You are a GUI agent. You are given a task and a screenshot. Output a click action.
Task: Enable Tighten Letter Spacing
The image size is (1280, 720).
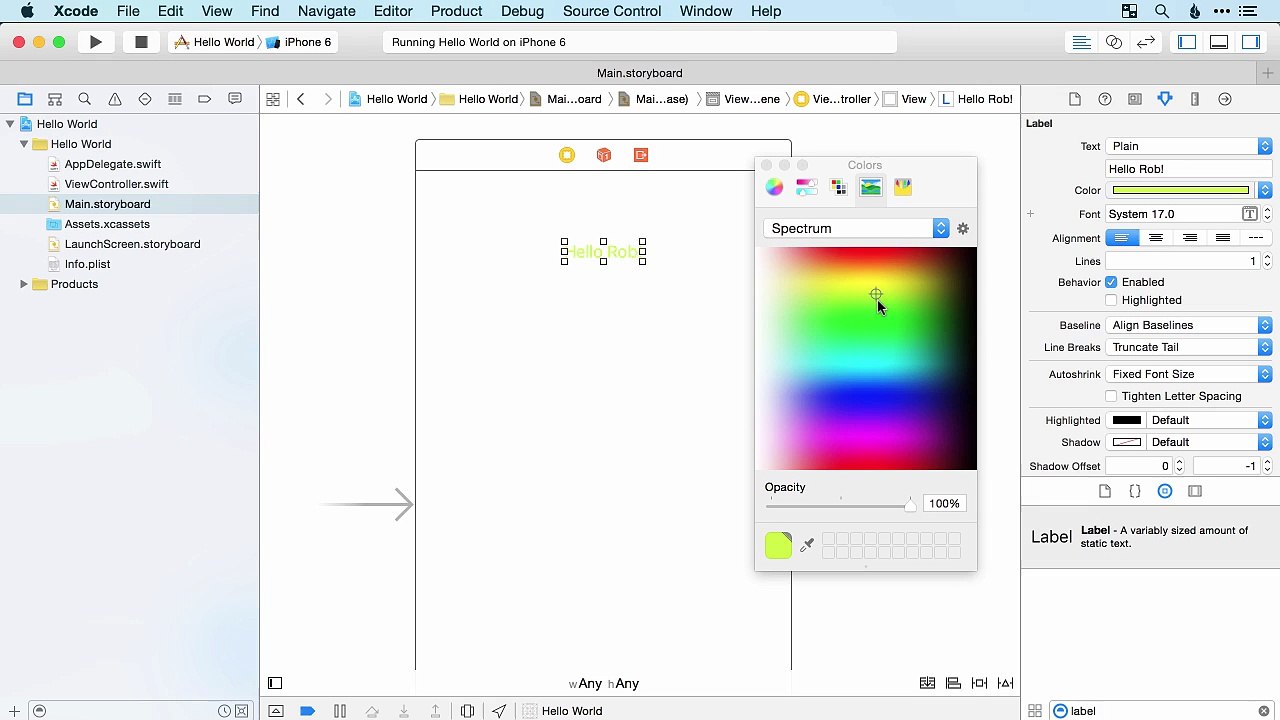click(x=1111, y=396)
